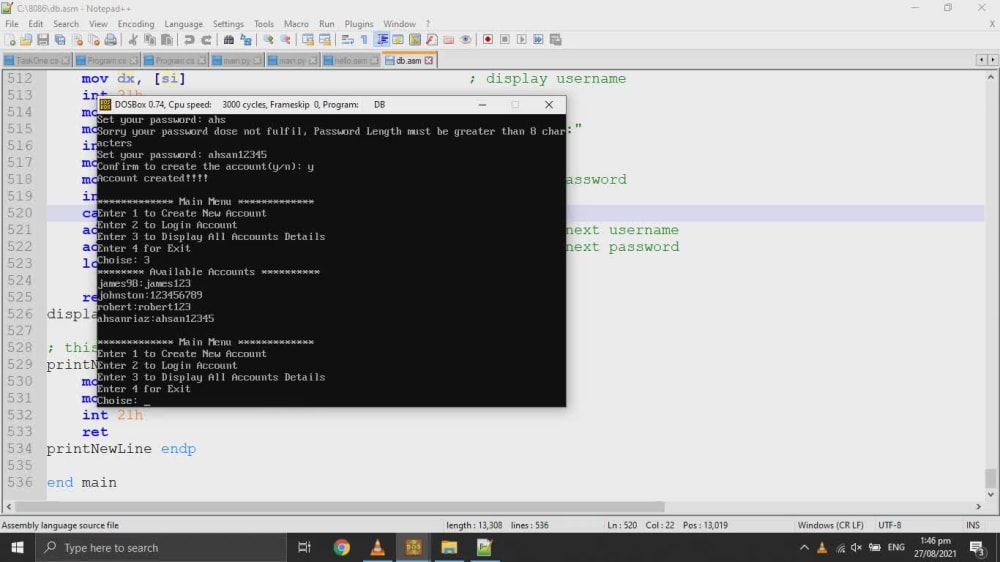Click the Copy toolbar icon
The height and width of the screenshot is (562, 1000).
[x=150, y=40]
